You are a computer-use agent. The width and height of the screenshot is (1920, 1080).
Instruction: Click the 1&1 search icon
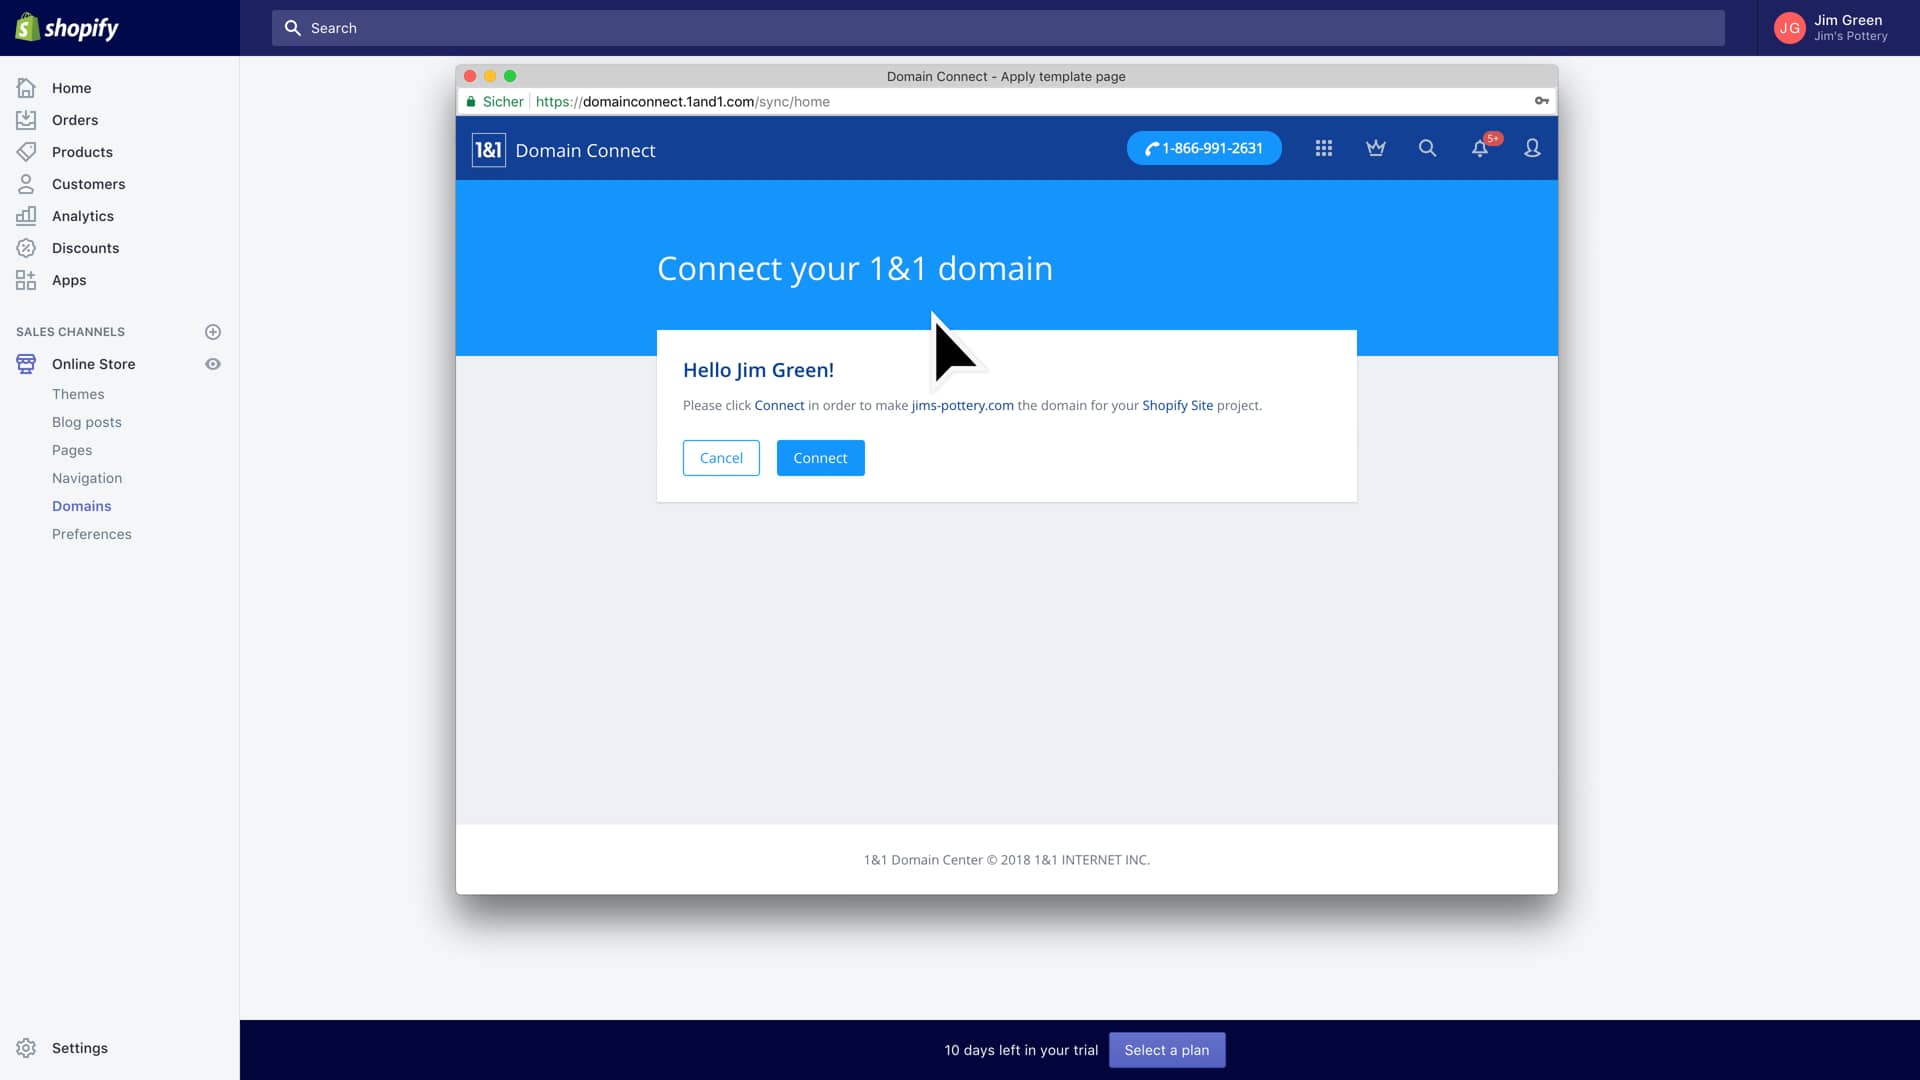(x=1429, y=148)
